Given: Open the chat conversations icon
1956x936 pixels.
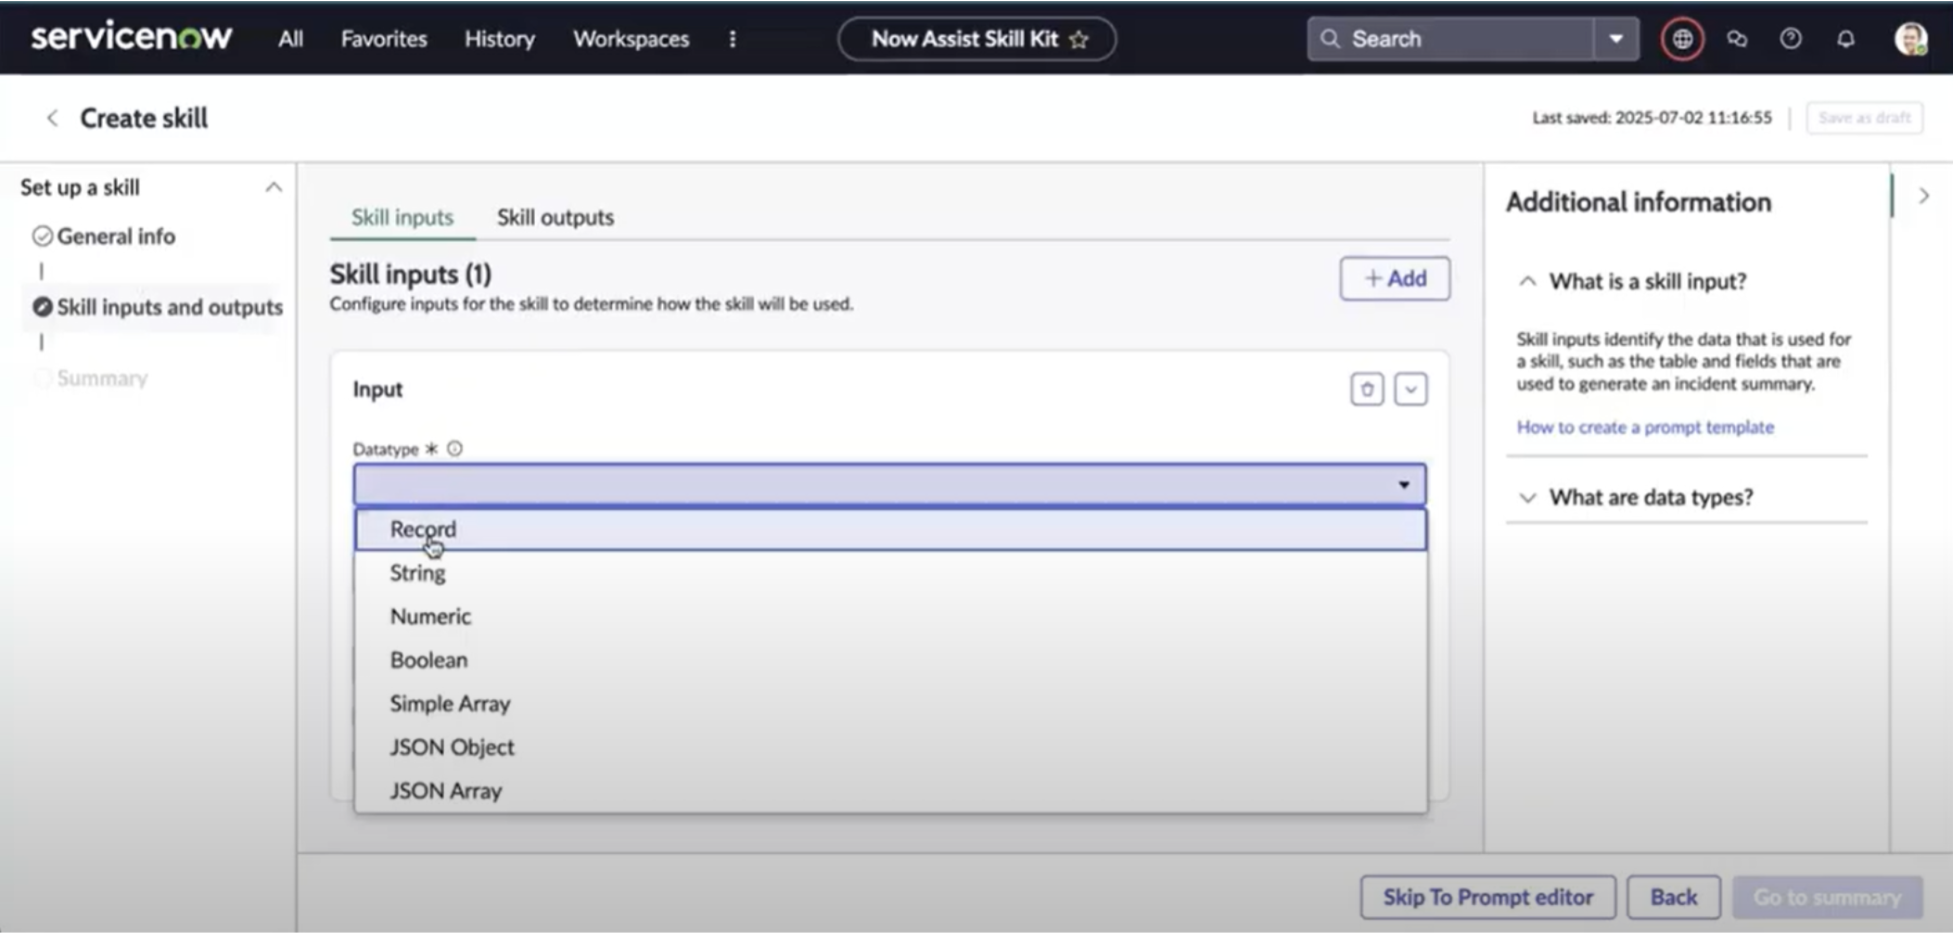Looking at the screenshot, I should tap(1737, 39).
